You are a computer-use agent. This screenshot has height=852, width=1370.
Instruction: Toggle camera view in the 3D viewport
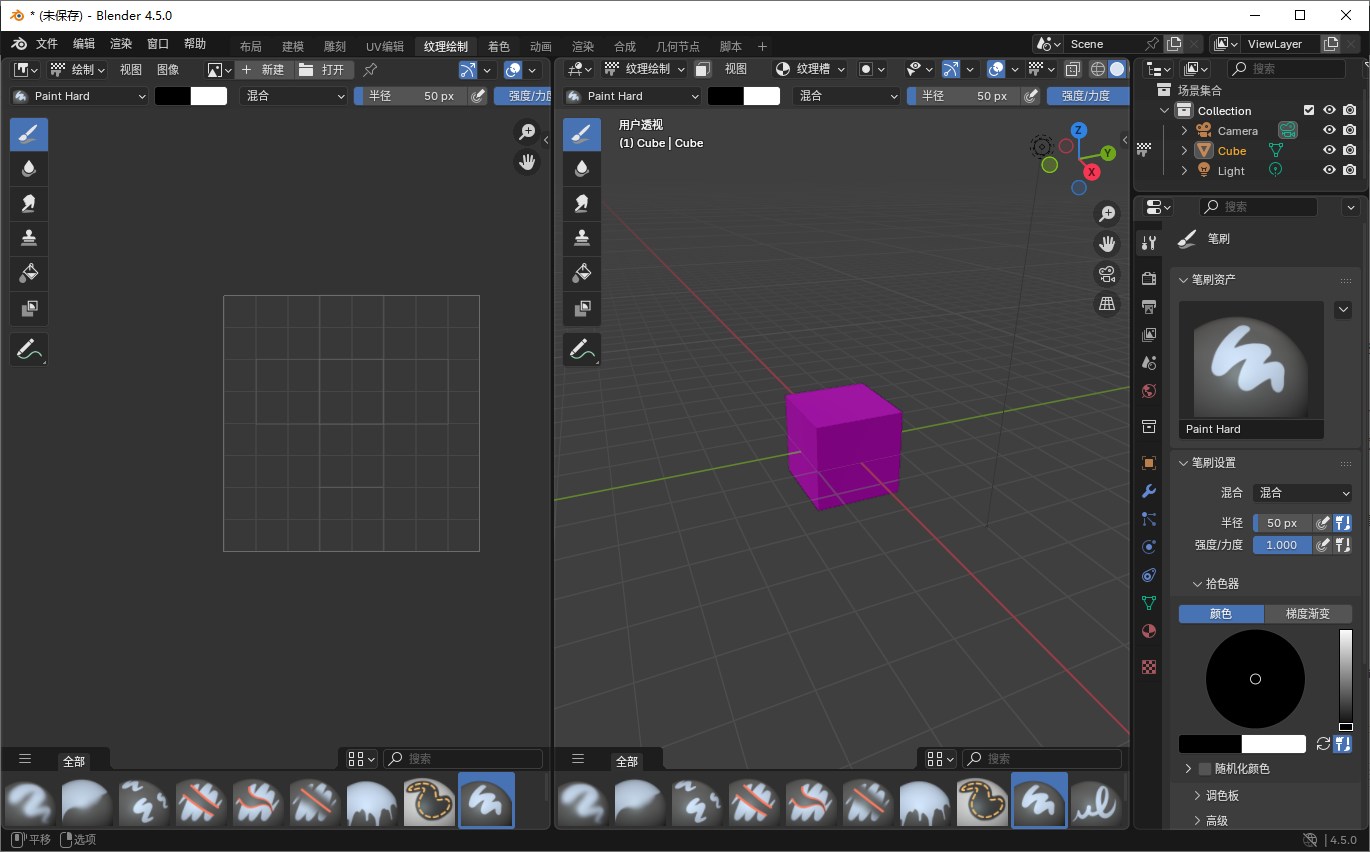(x=1107, y=274)
